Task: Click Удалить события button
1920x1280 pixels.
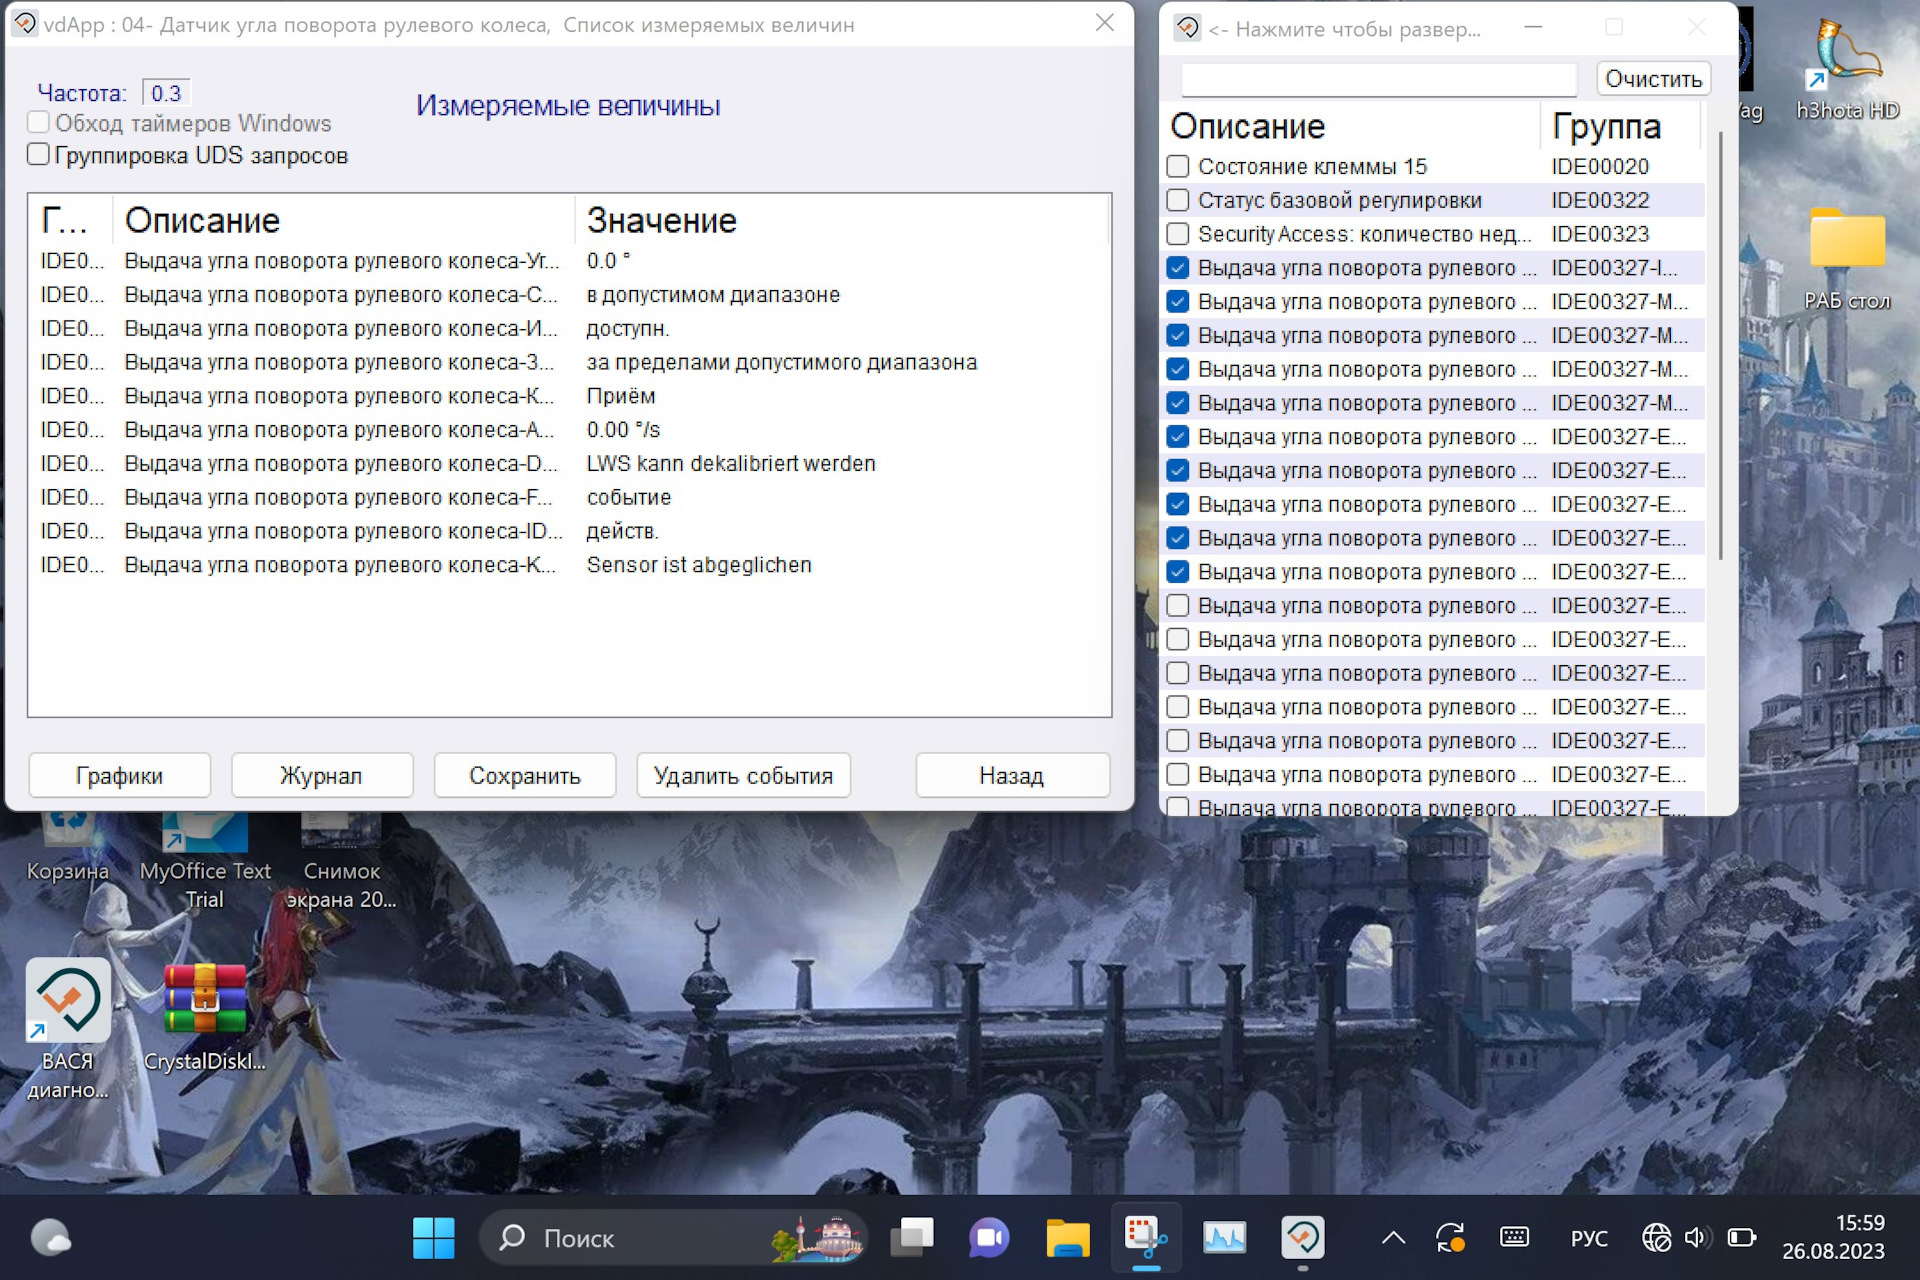Action: (x=743, y=775)
